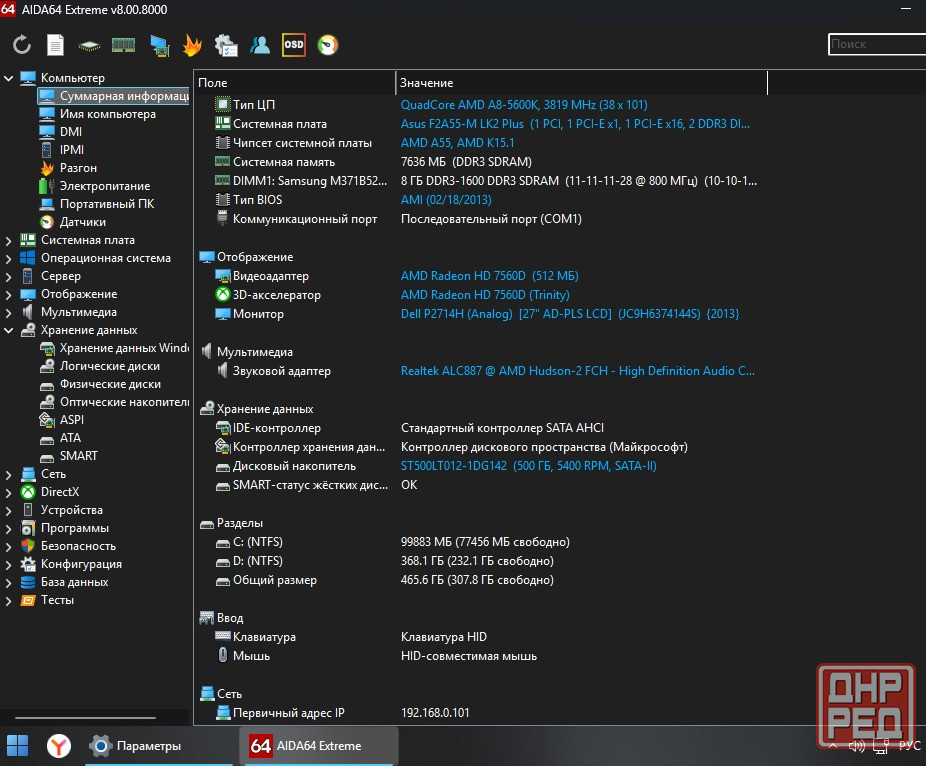Open the OSD panel icon

coord(294,45)
